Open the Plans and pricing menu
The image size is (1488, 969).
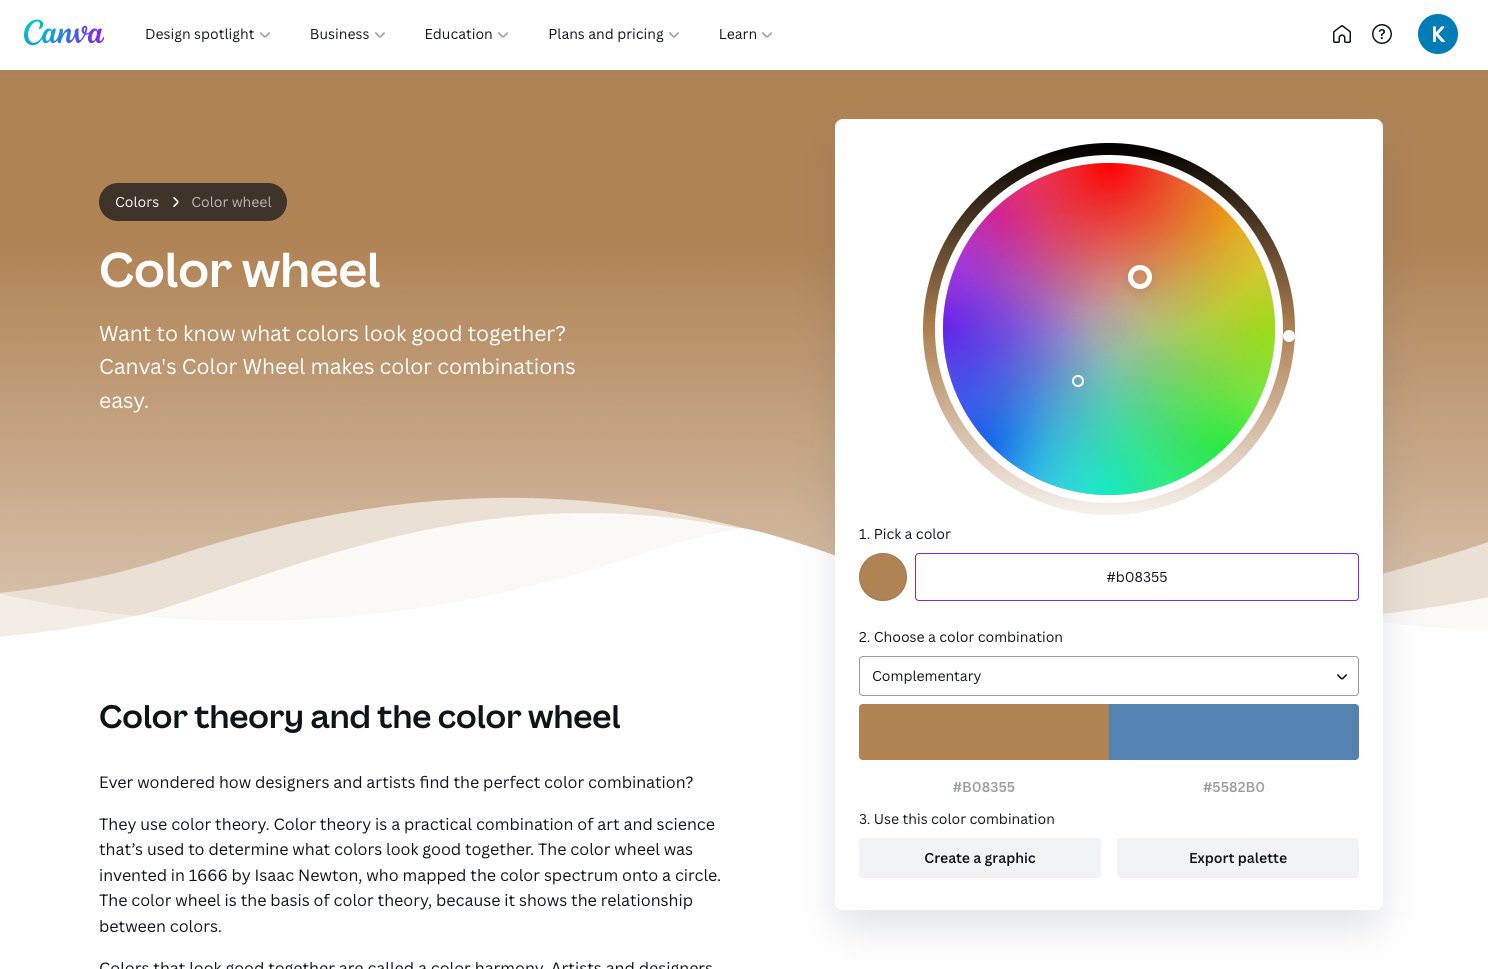point(613,34)
